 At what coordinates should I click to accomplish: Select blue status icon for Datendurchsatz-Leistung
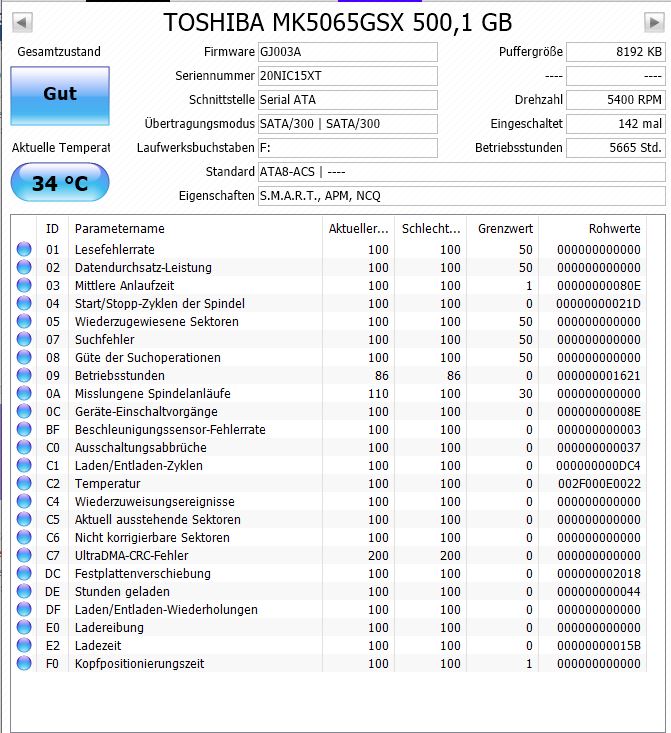(24, 267)
